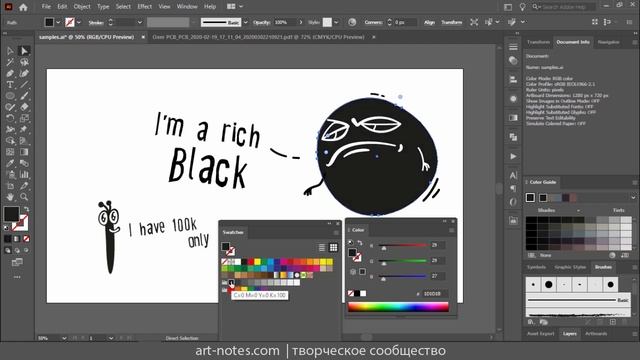
Task: Click the hex color value field
Action: click(x=434, y=293)
